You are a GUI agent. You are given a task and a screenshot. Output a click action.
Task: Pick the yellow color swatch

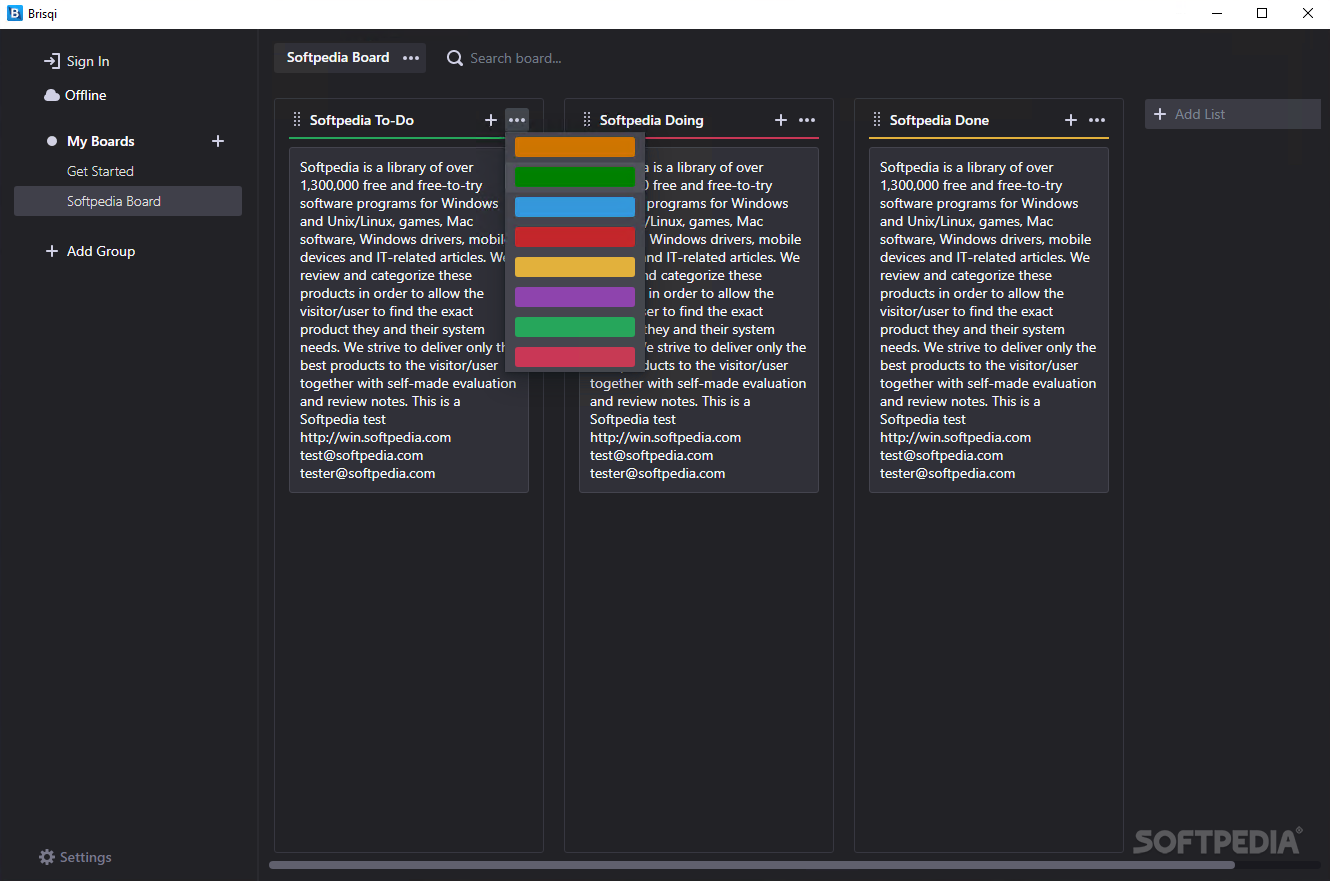tap(575, 267)
